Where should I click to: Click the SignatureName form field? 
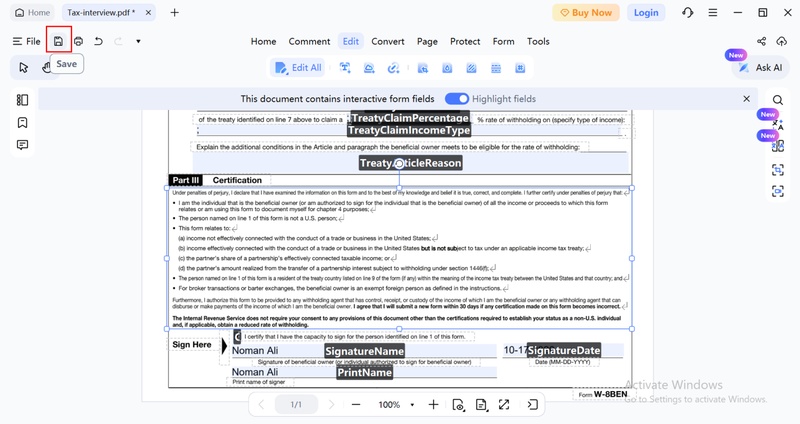364,351
